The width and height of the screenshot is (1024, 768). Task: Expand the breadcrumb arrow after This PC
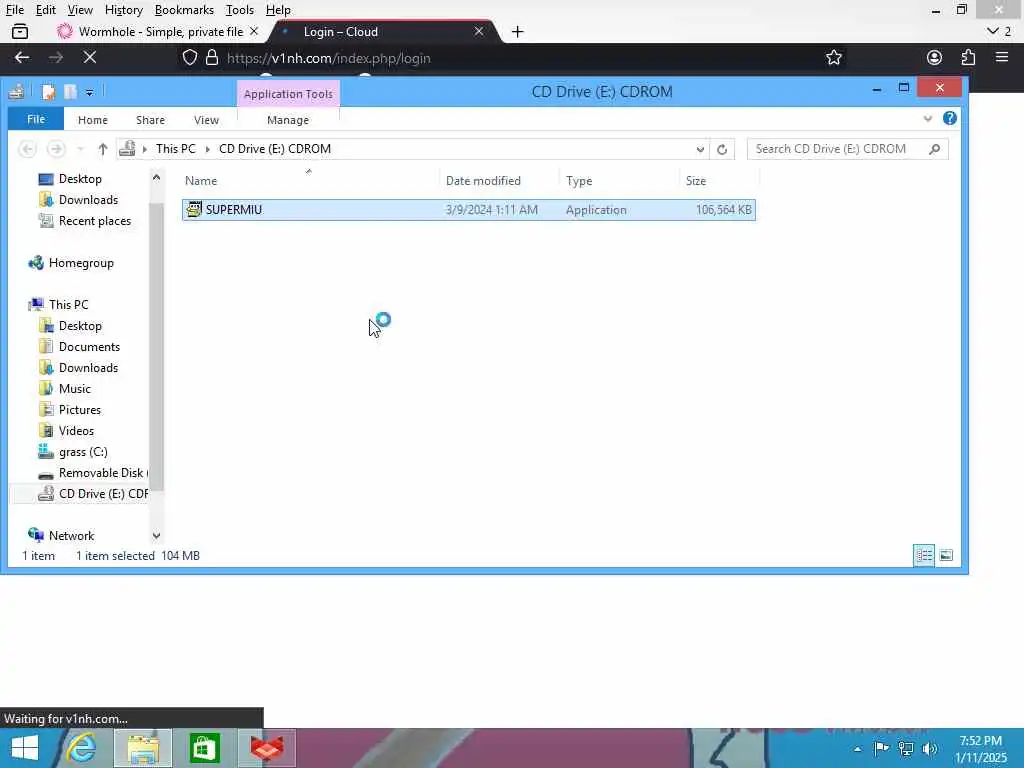(208, 149)
